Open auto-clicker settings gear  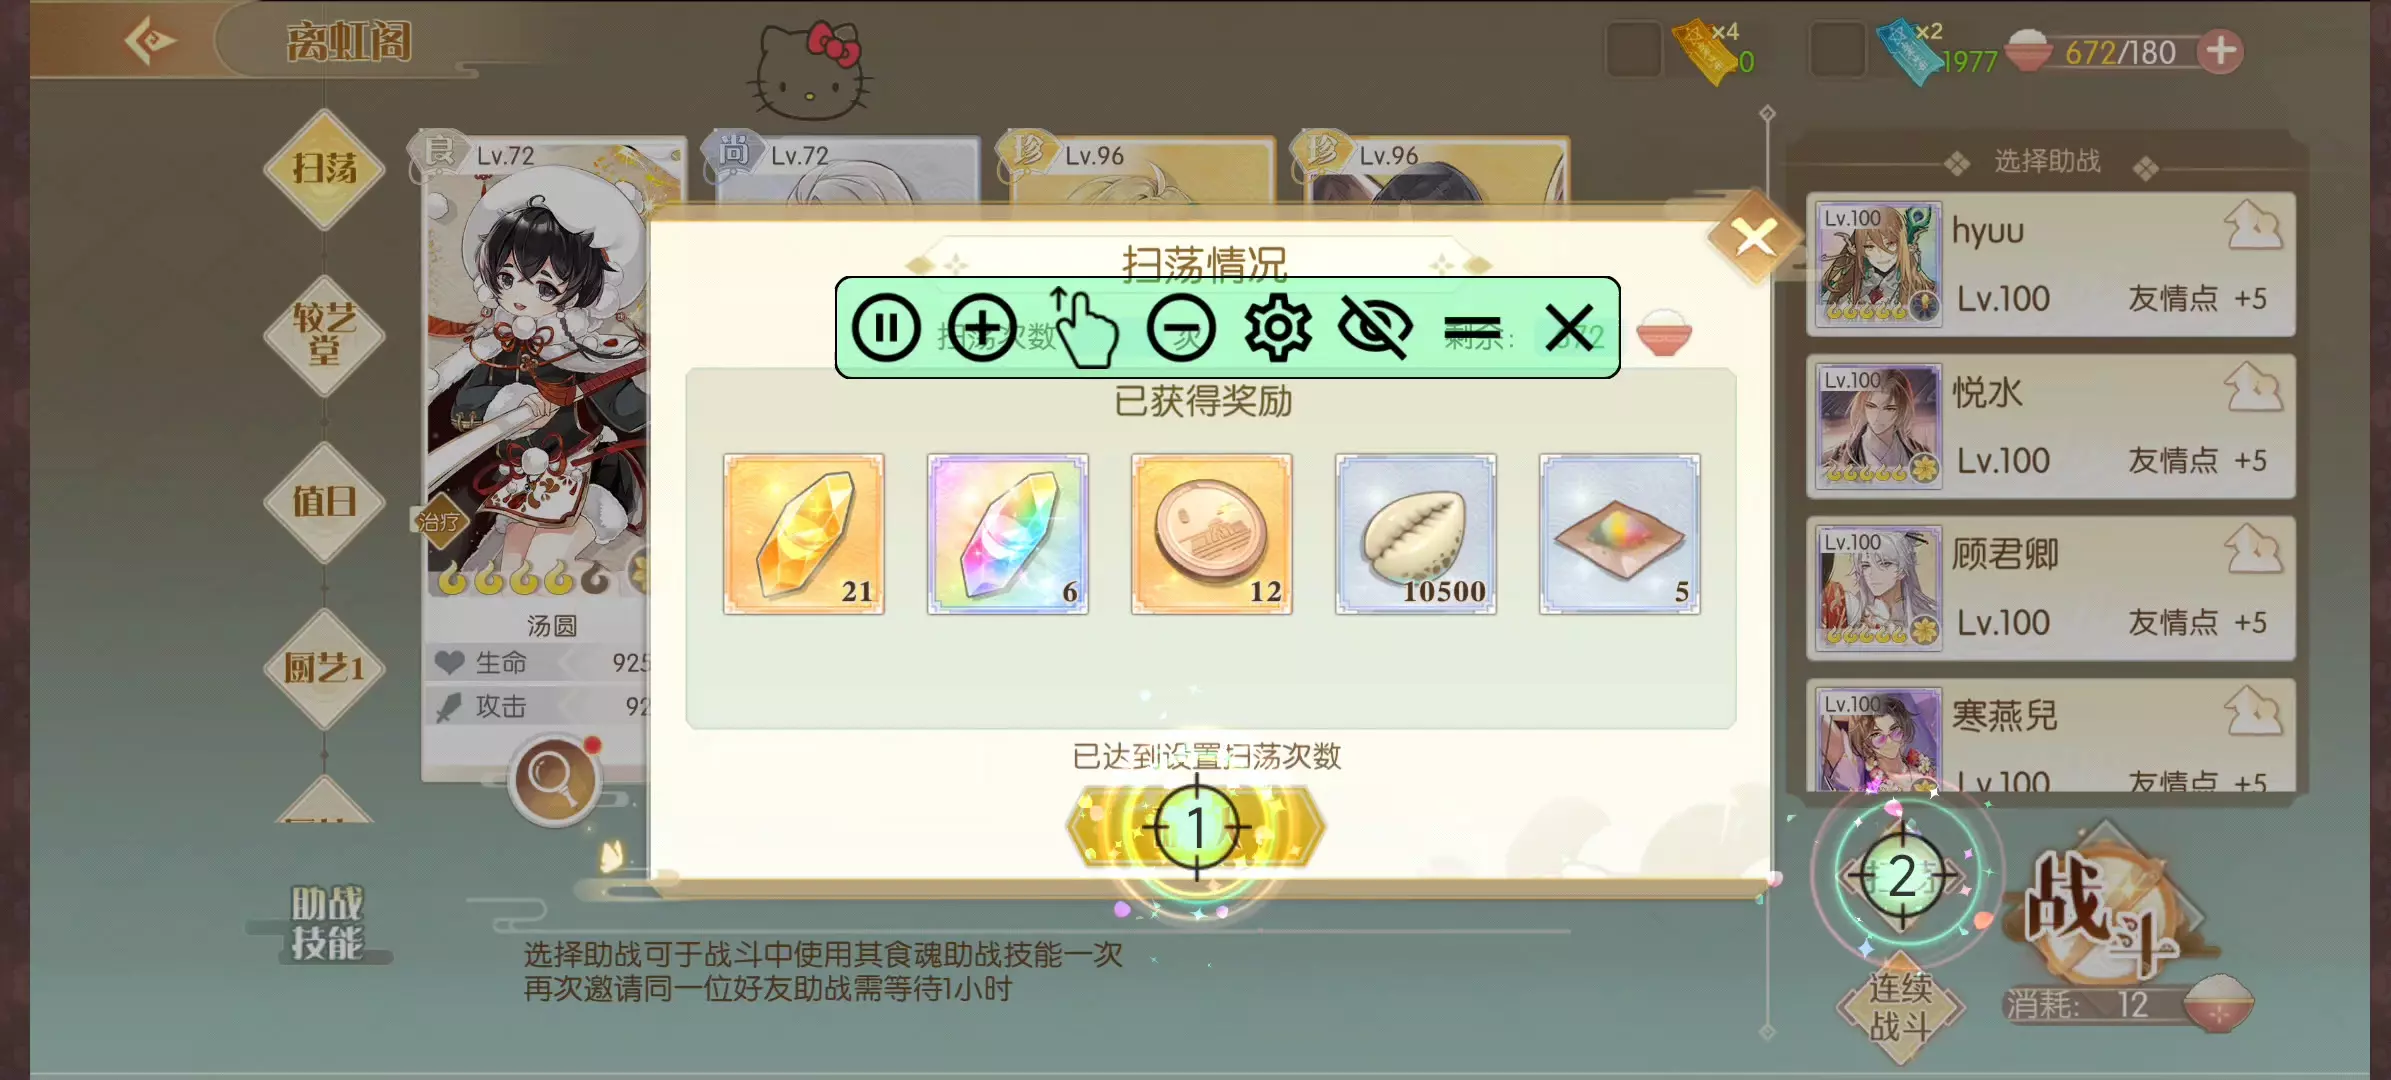click(x=1278, y=328)
